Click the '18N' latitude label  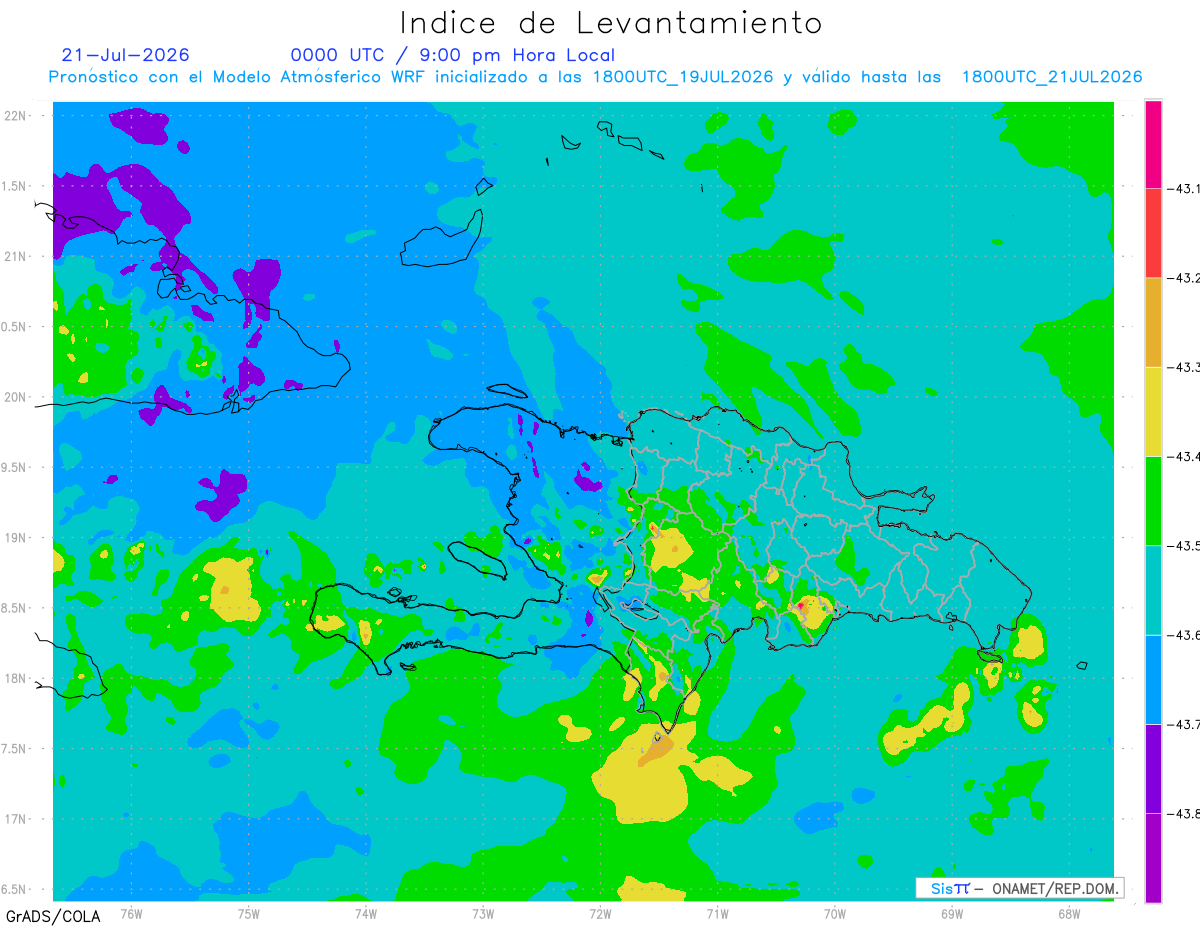click(x=15, y=678)
